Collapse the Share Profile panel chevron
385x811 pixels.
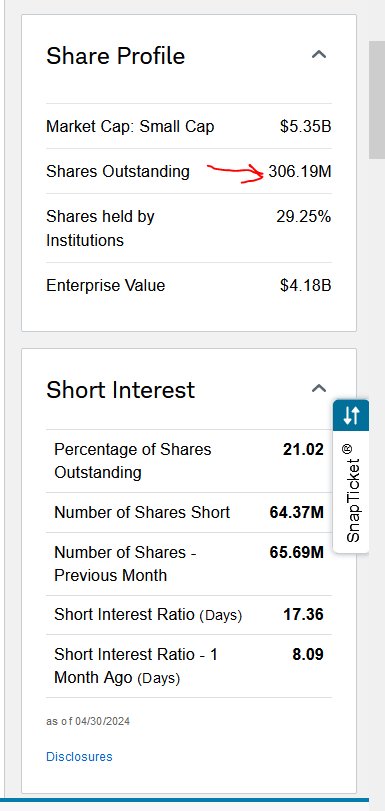coord(319,54)
